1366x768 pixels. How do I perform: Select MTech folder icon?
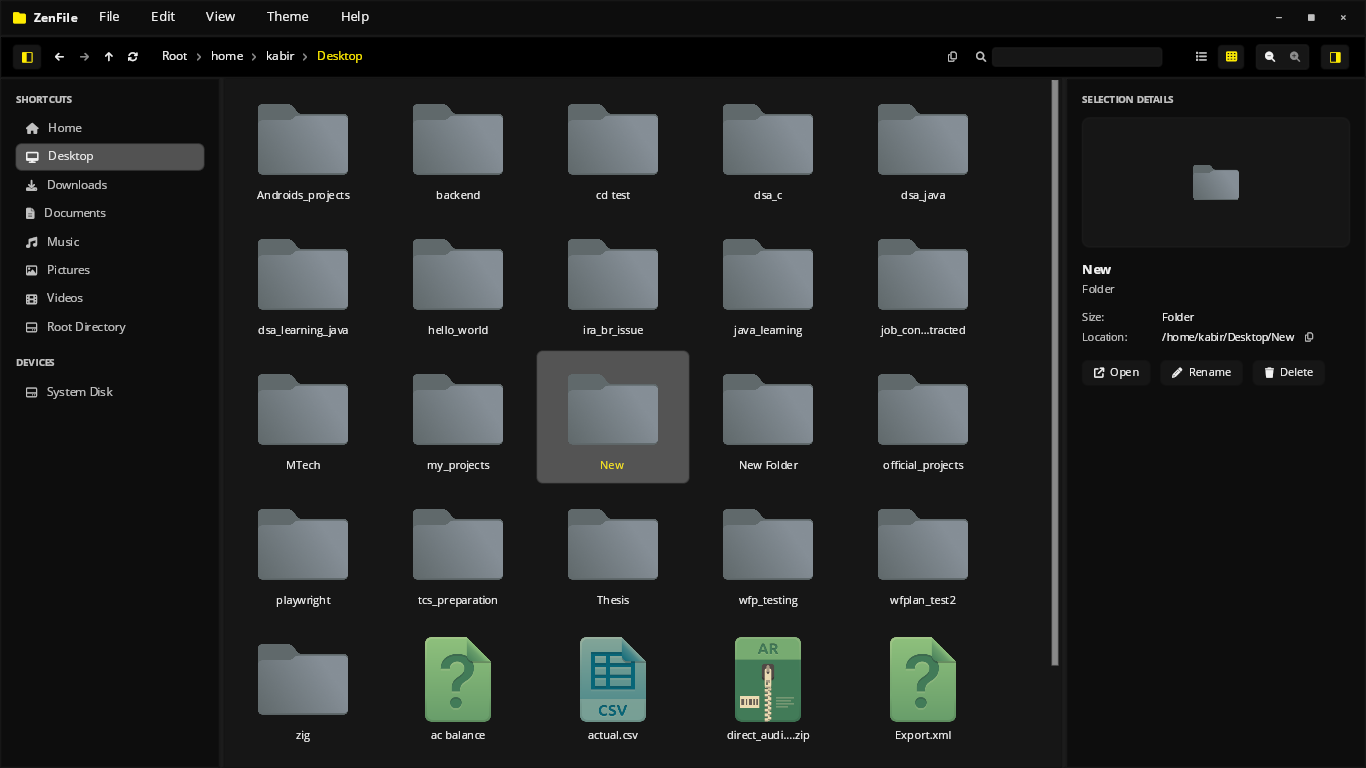click(303, 410)
